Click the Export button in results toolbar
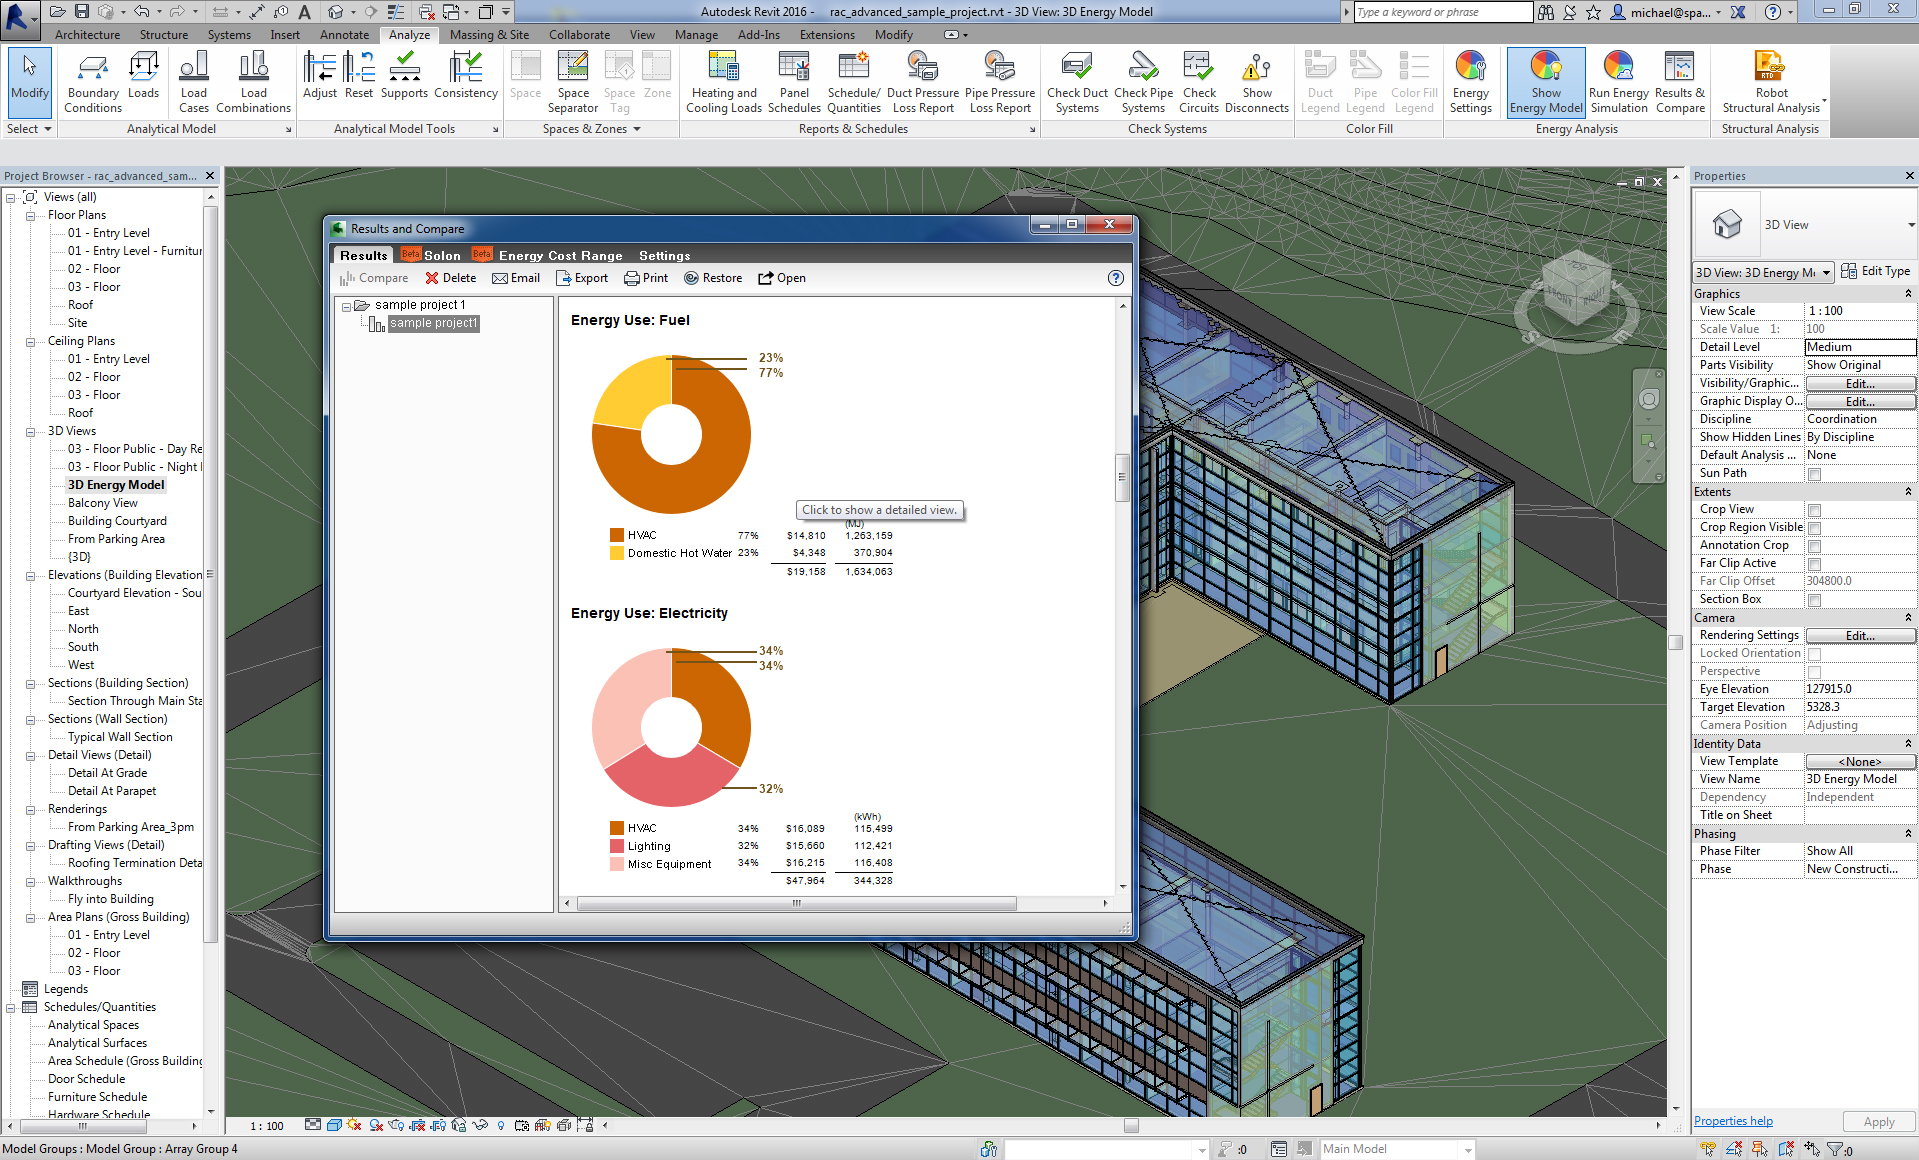This screenshot has height=1160, width=1919. 582,278
